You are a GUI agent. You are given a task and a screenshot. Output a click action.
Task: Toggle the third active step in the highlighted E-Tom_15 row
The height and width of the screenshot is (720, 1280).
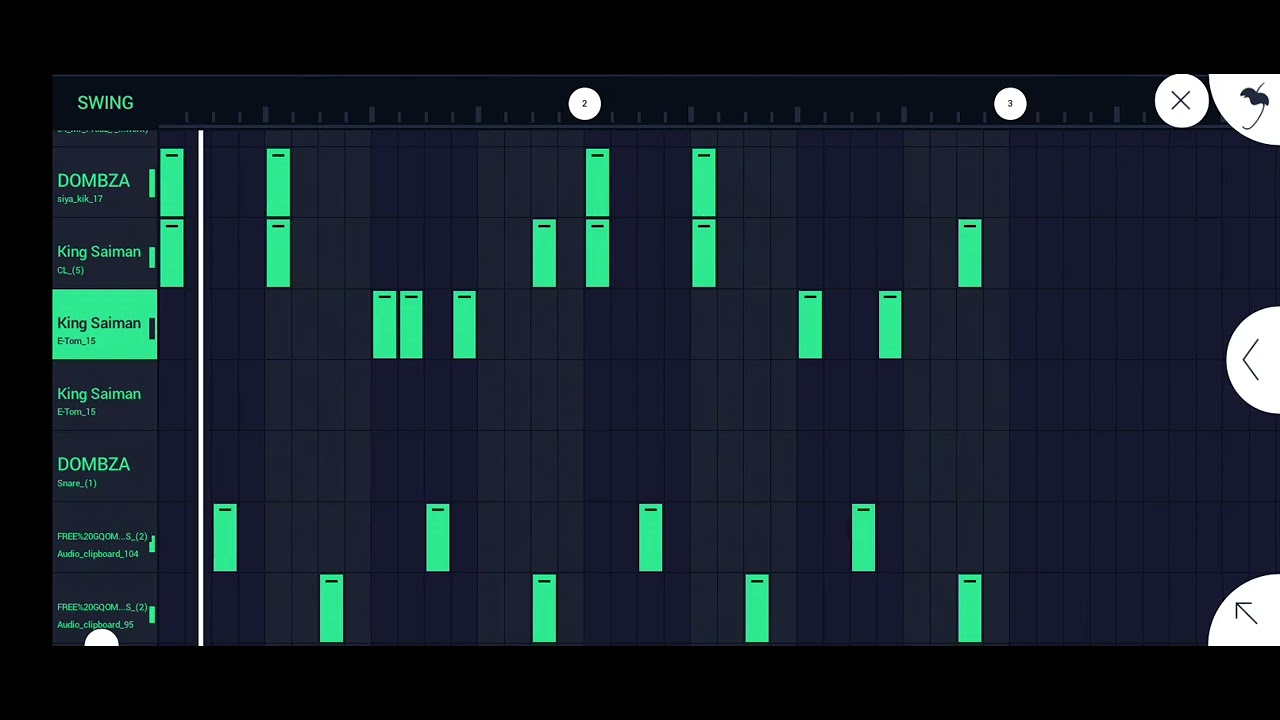(x=464, y=325)
